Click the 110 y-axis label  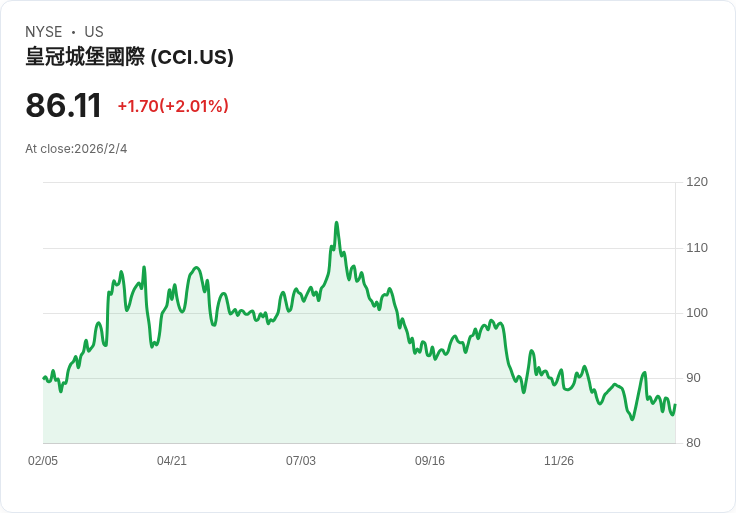[x=697, y=247]
